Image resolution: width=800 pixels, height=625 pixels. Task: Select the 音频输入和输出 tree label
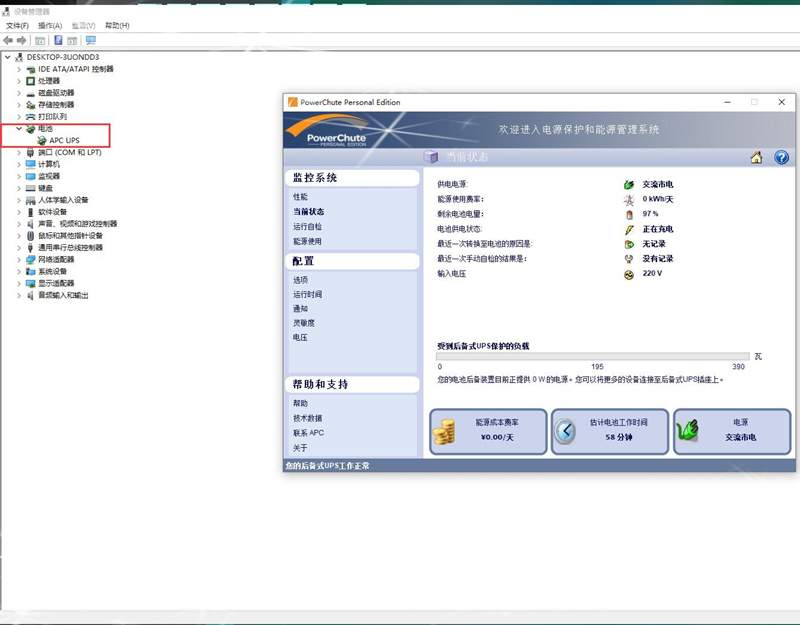tap(63, 295)
